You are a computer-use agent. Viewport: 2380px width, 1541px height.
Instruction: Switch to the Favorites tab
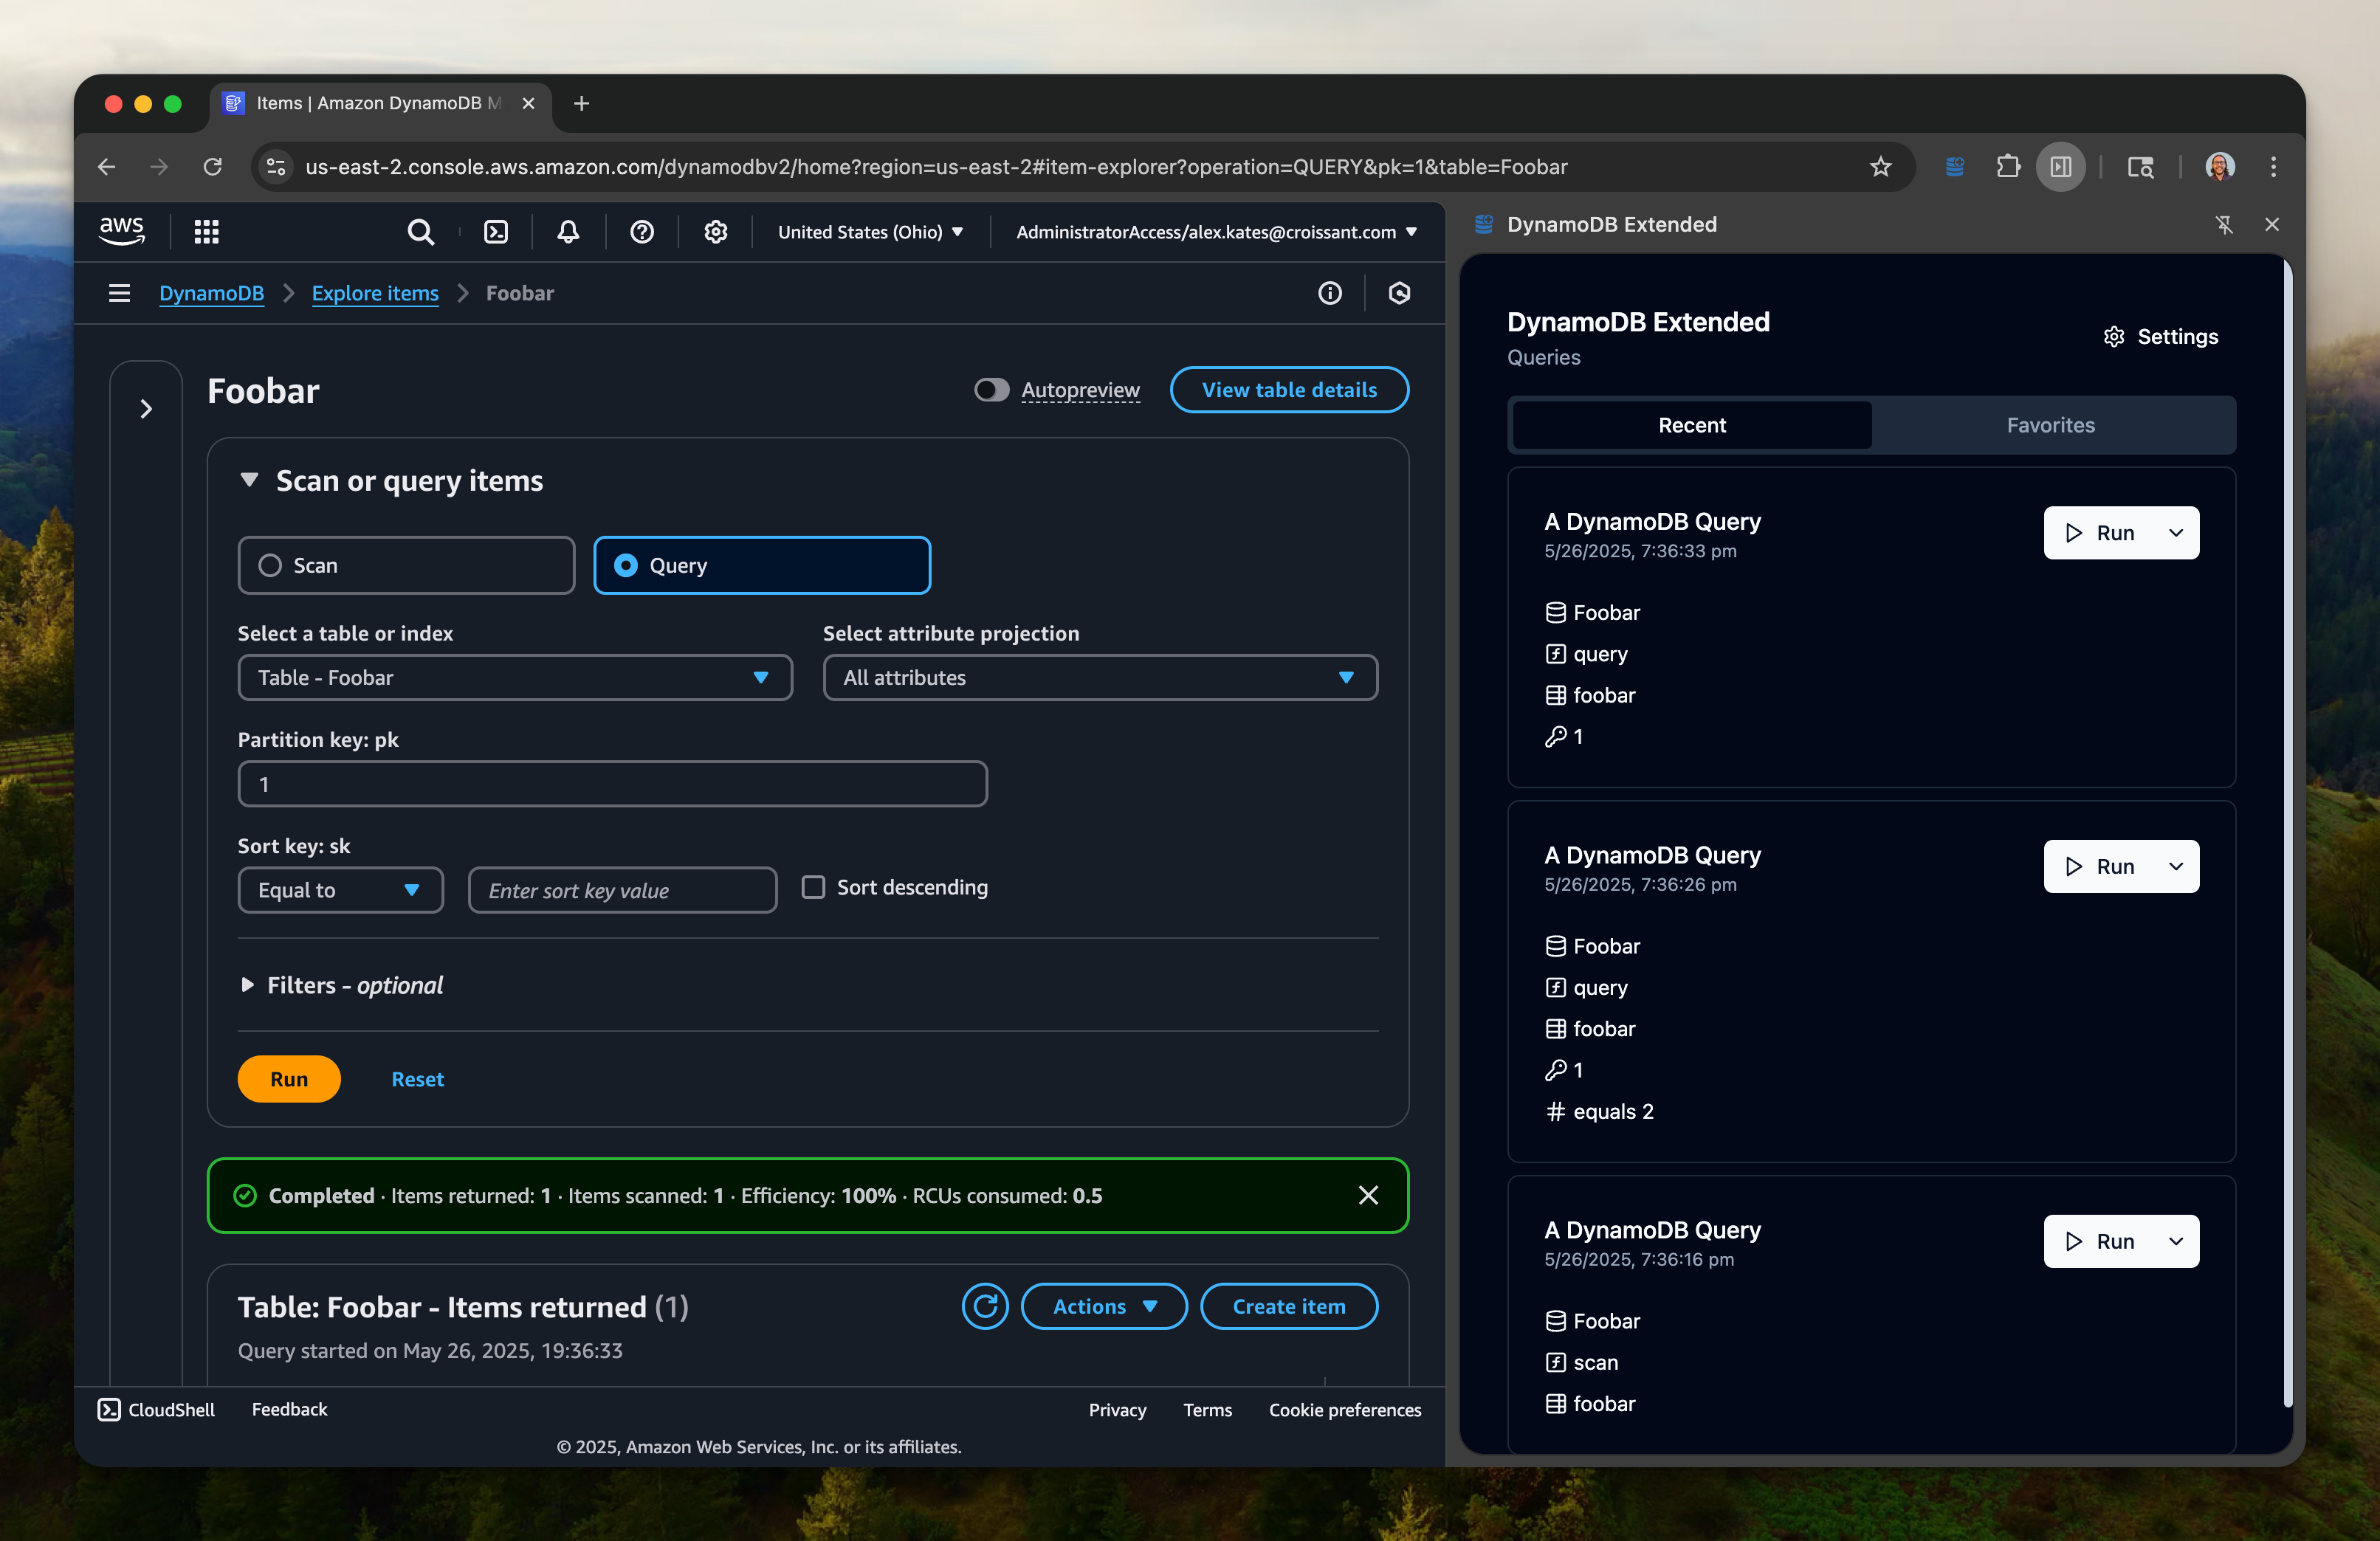pyautogui.click(x=2051, y=425)
